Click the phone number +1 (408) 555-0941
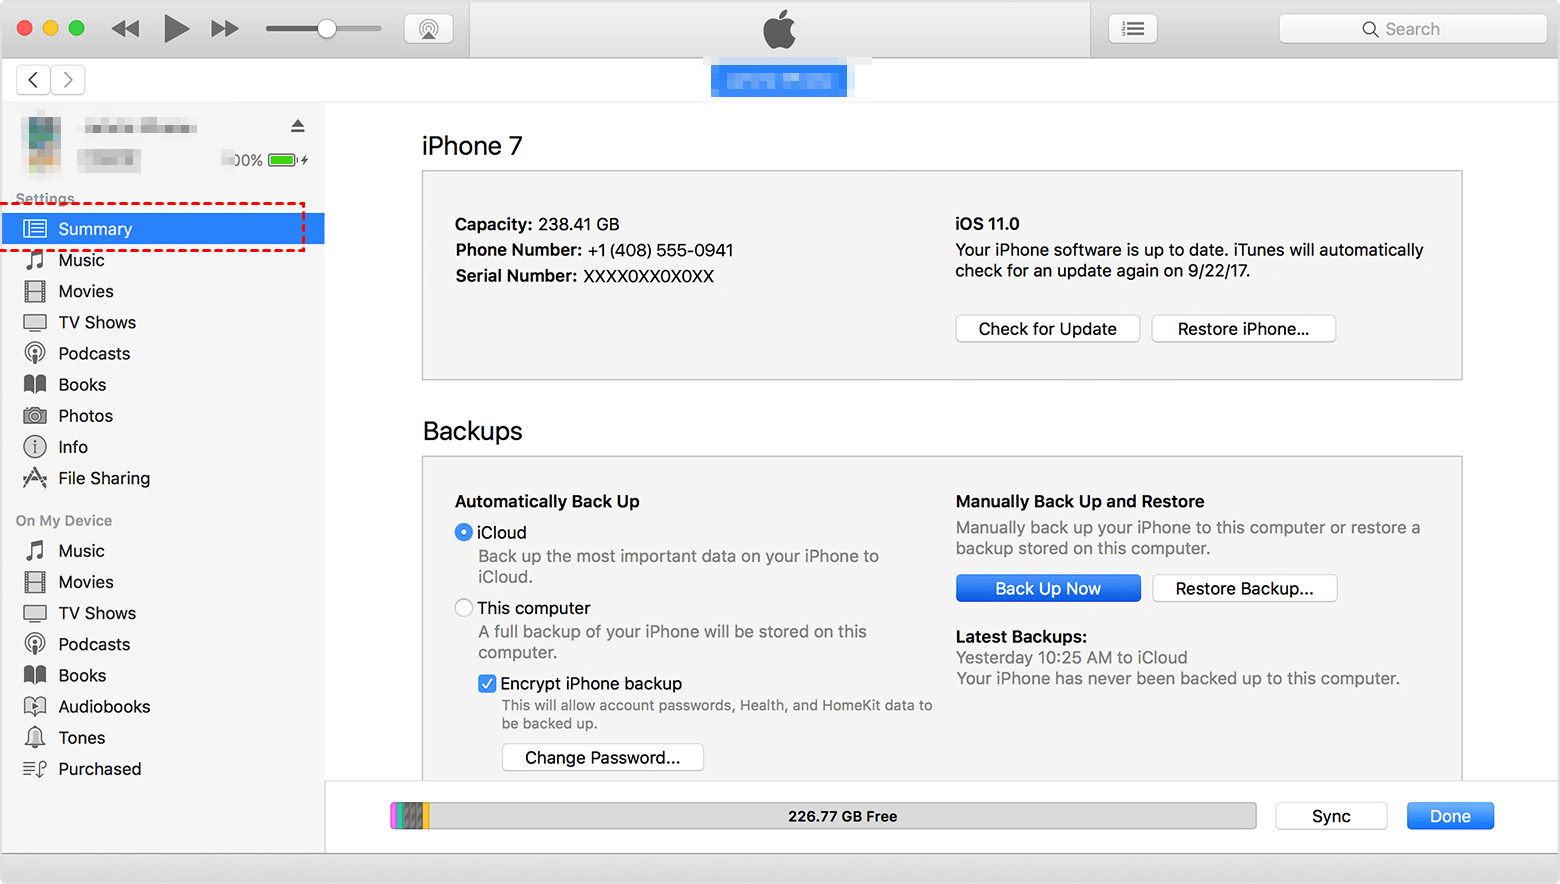The image size is (1560, 884). click(660, 250)
